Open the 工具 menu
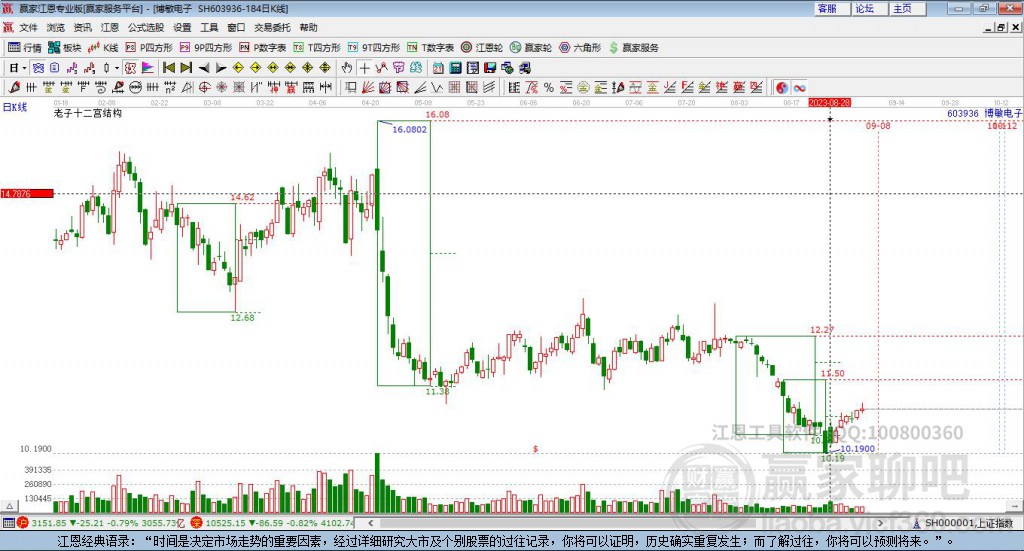Image resolution: width=1024 pixels, height=551 pixels. pos(209,27)
